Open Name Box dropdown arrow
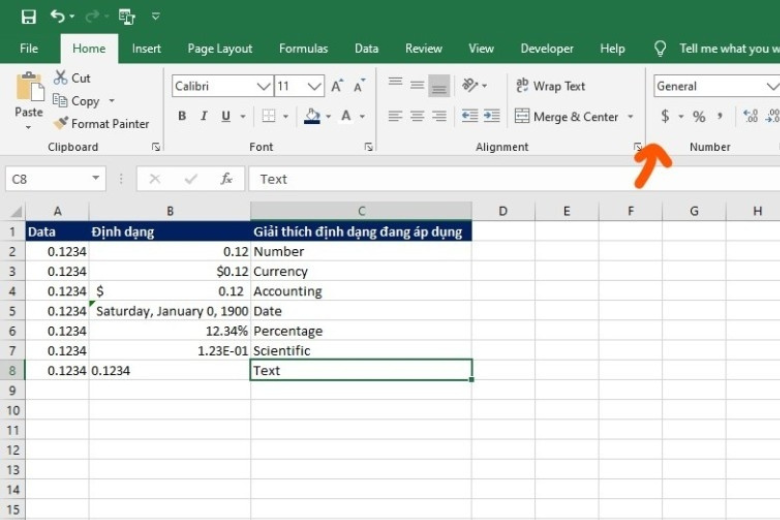This screenshot has width=780, height=520. (x=96, y=178)
